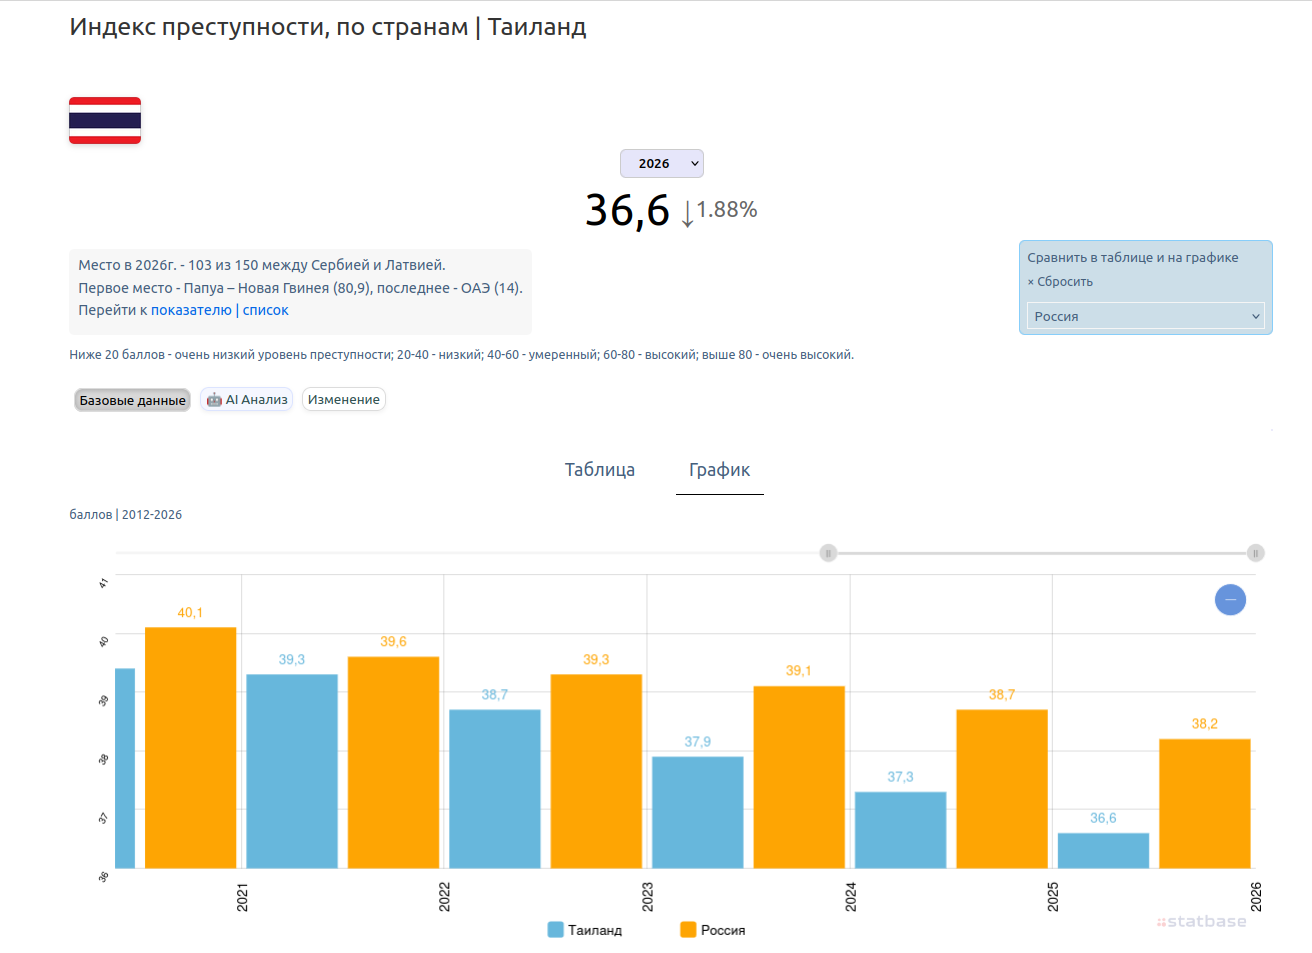
Task: Click the blue Таиланд bar labeled 38,7
Action: (495, 789)
